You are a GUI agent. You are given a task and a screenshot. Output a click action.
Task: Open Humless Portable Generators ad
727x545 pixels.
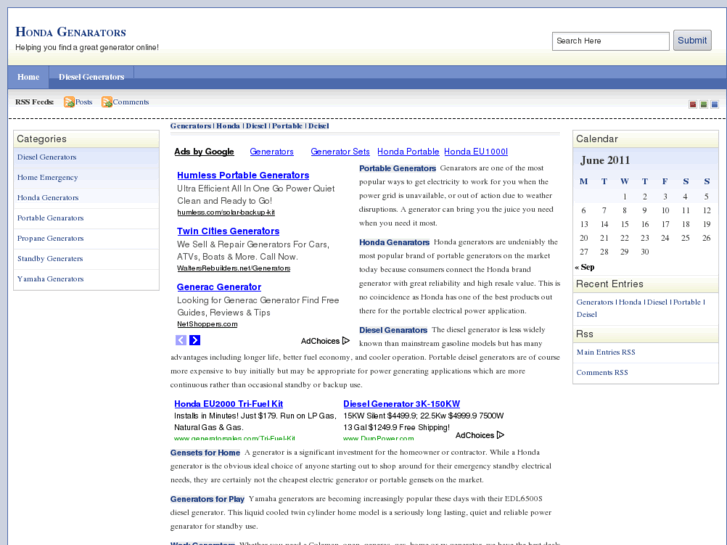[243, 175]
